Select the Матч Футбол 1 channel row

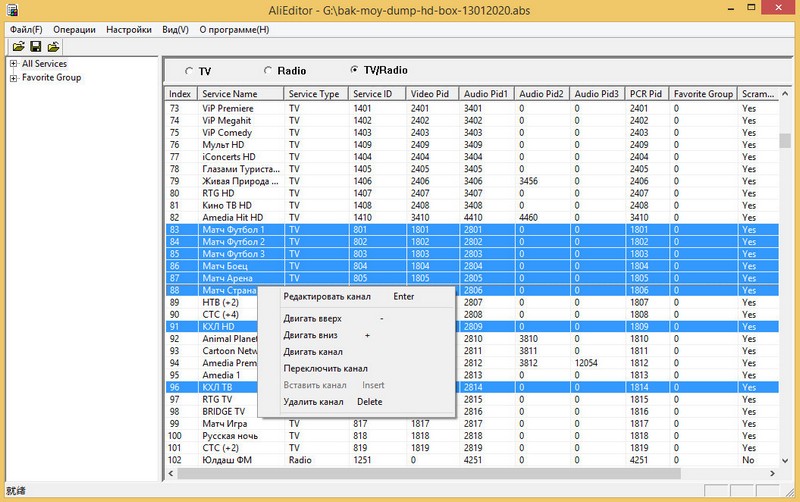click(x=472, y=230)
